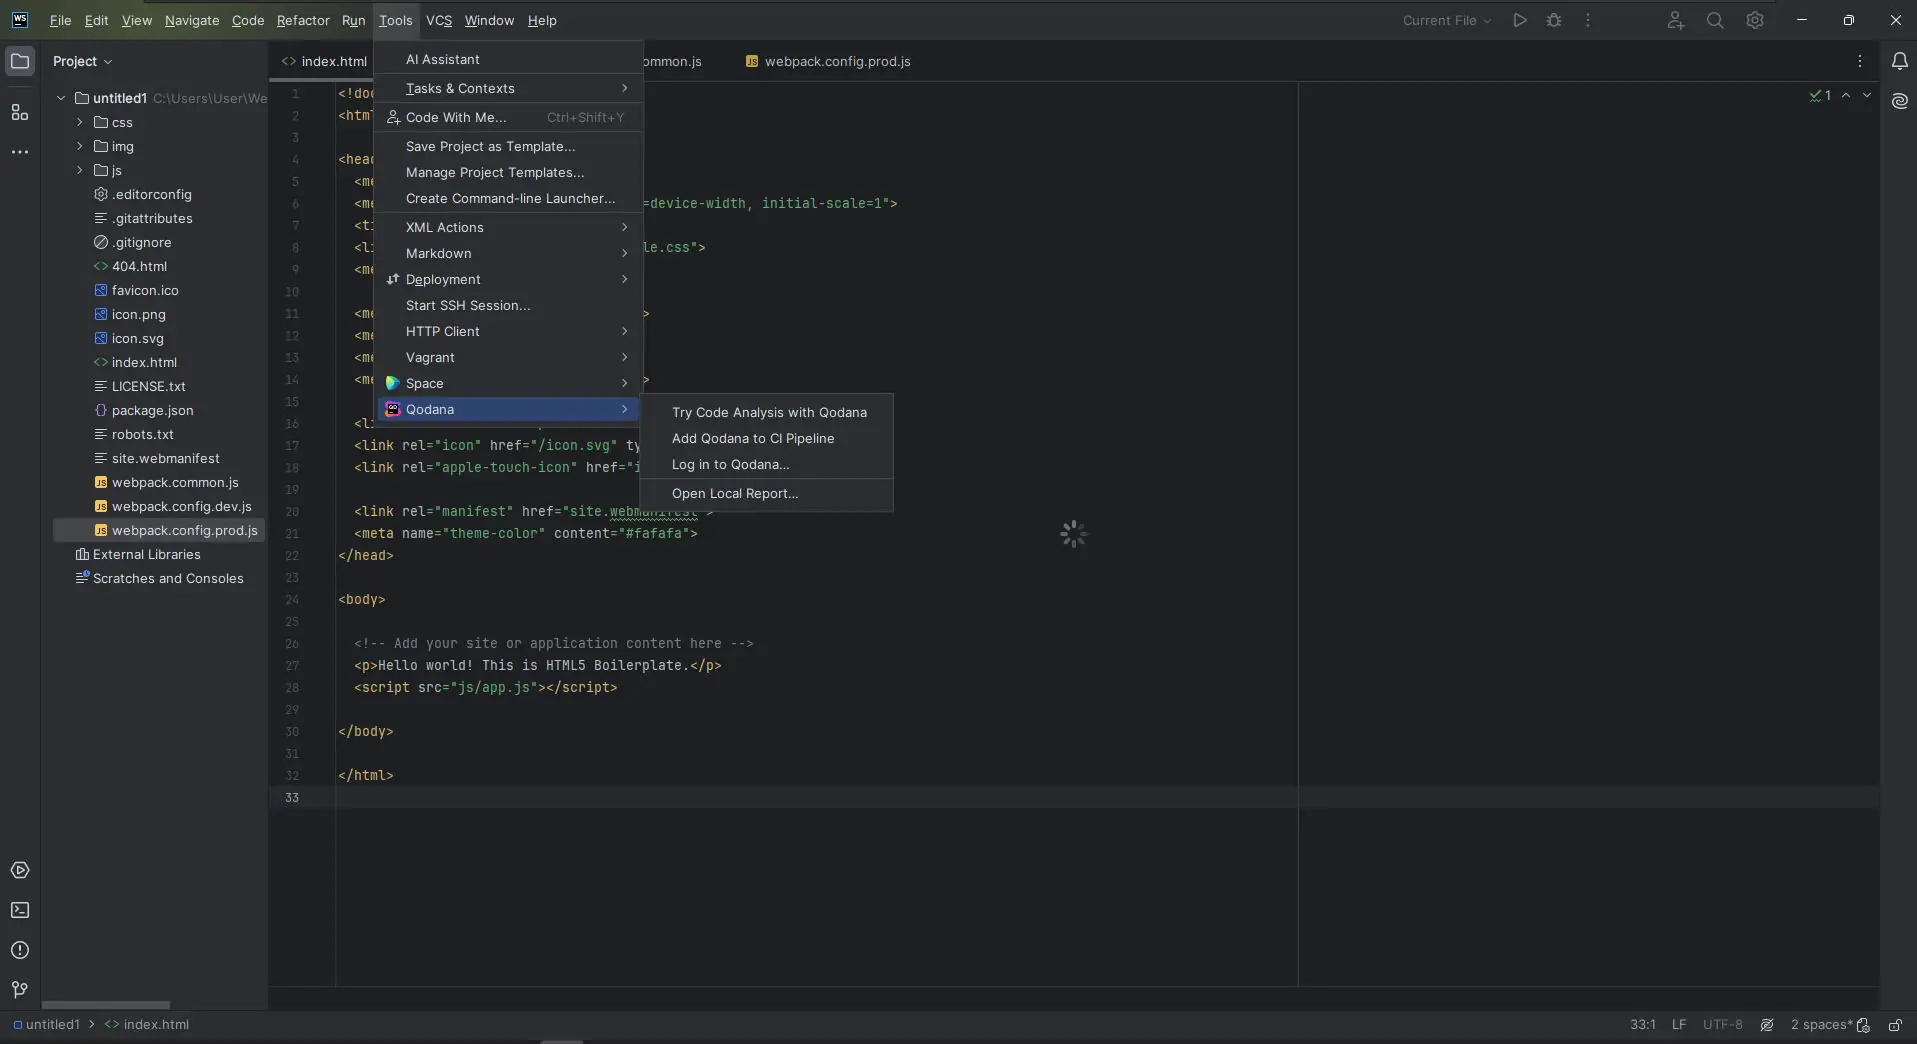Click the LF line separator indicator
1917x1044 pixels.
click(x=1678, y=1025)
